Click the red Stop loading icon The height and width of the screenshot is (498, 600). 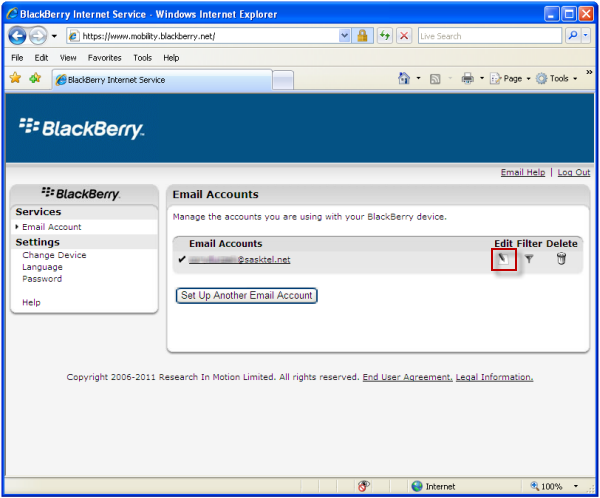tap(404, 36)
